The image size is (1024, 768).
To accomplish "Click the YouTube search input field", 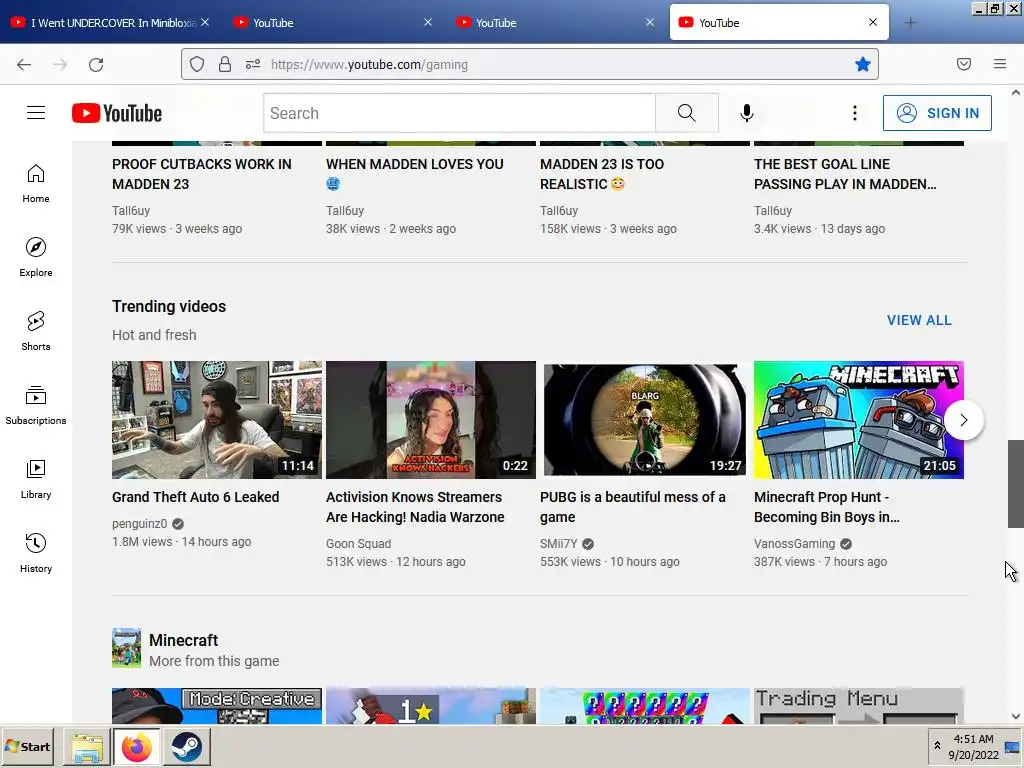I will point(459,113).
